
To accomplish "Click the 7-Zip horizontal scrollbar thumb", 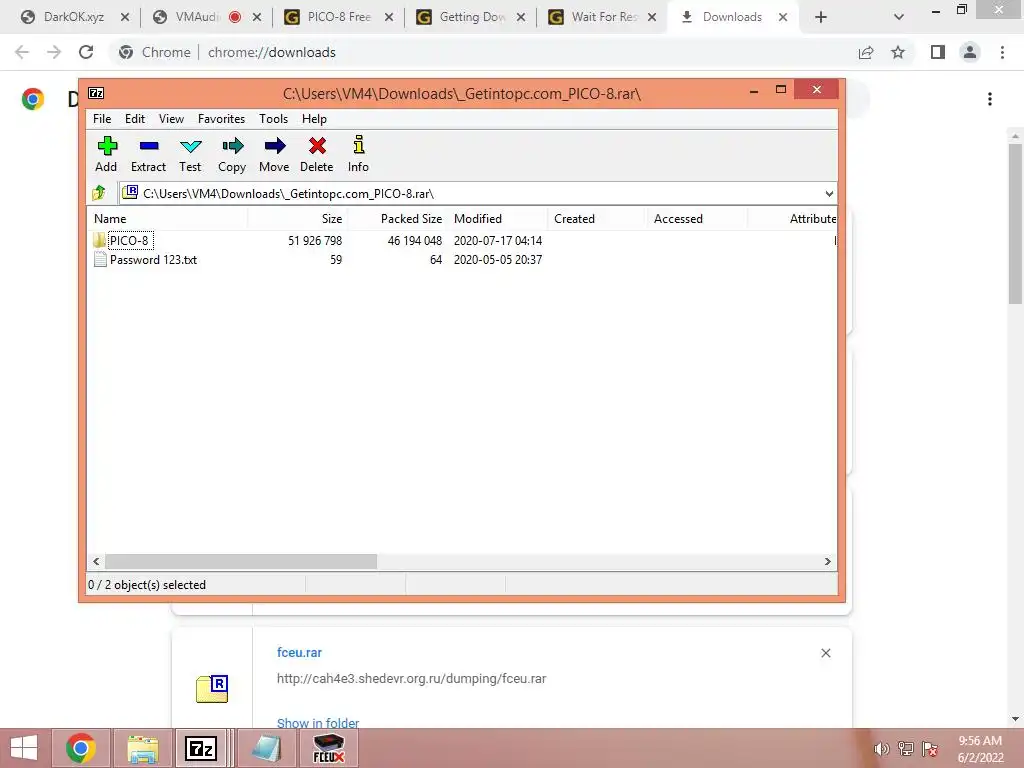I will (x=241, y=562).
